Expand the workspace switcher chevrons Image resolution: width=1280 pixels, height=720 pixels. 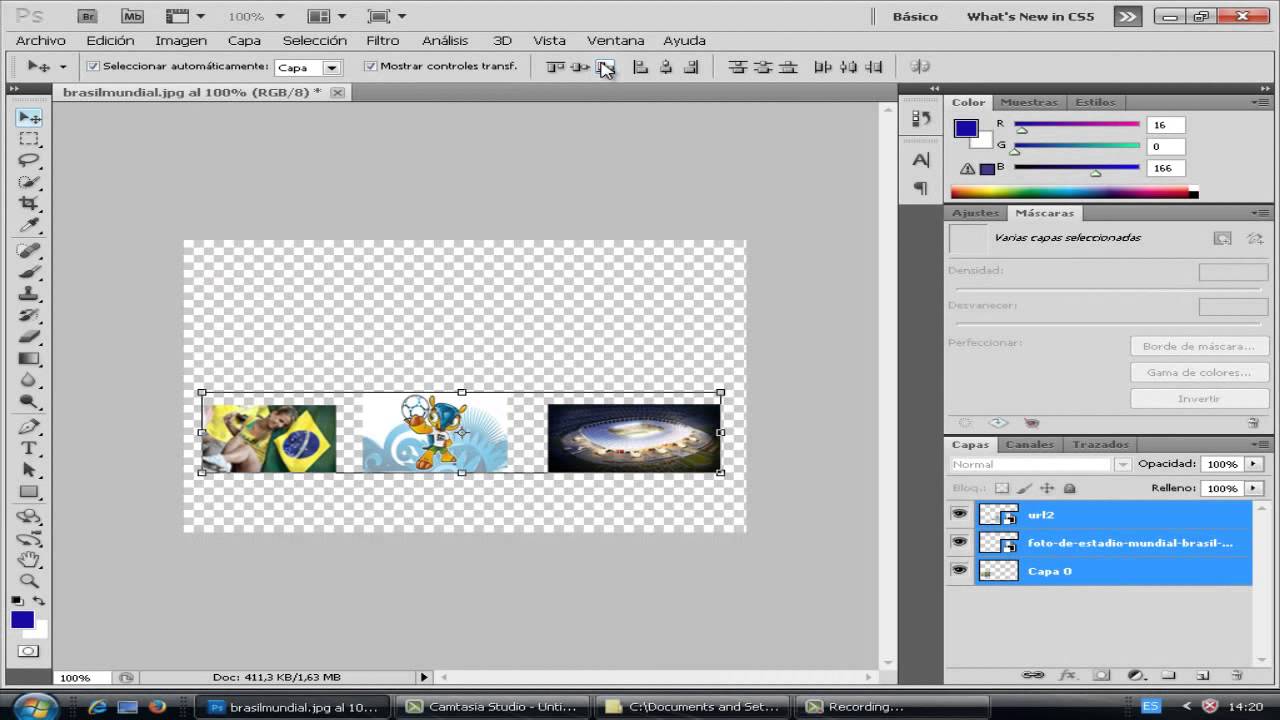[1127, 16]
